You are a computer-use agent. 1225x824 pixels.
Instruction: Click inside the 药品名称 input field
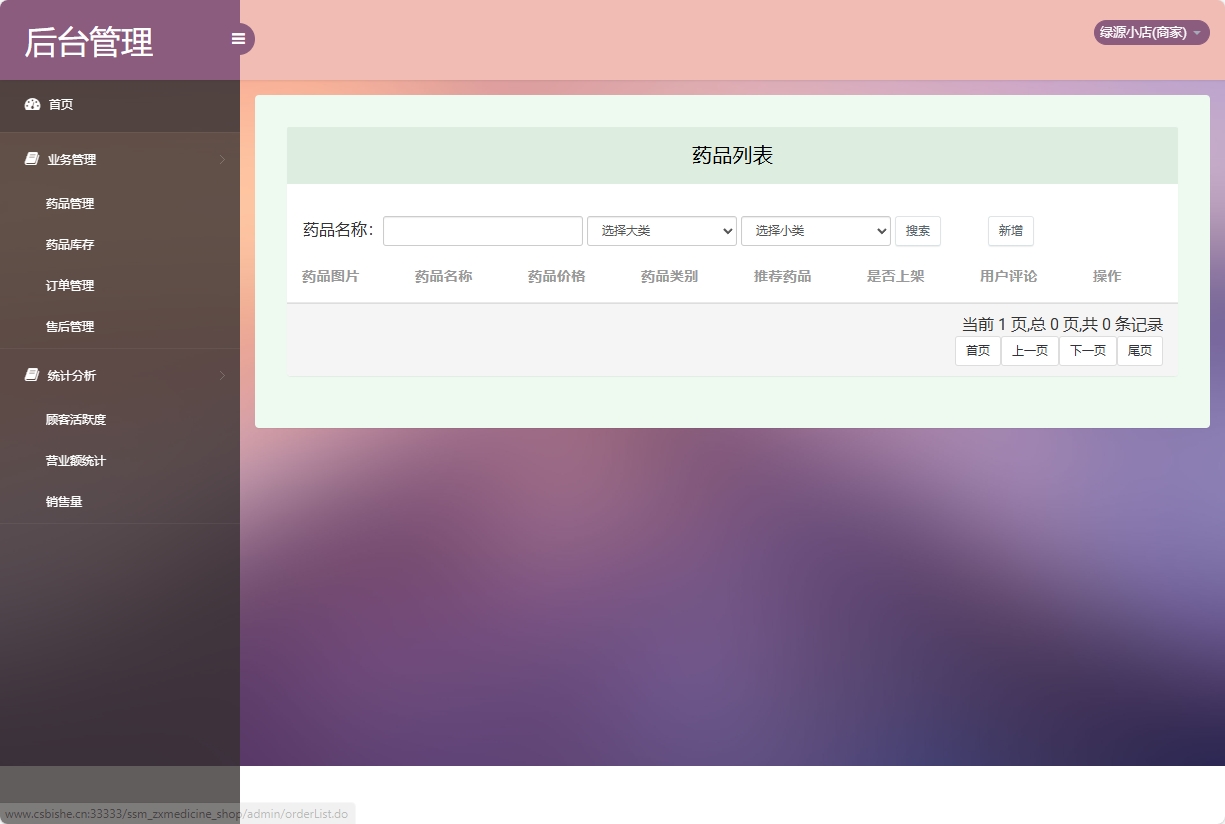pyautogui.click(x=482, y=231)
